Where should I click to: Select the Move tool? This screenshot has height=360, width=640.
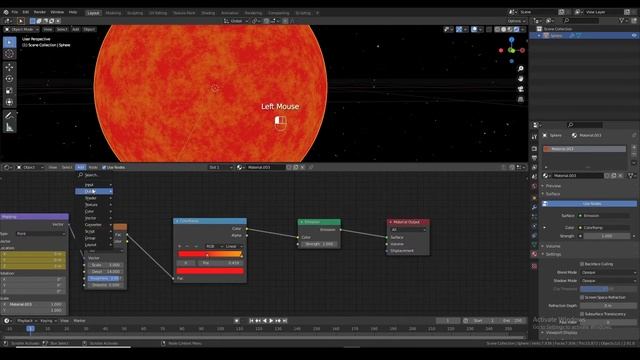coord(10,67)
